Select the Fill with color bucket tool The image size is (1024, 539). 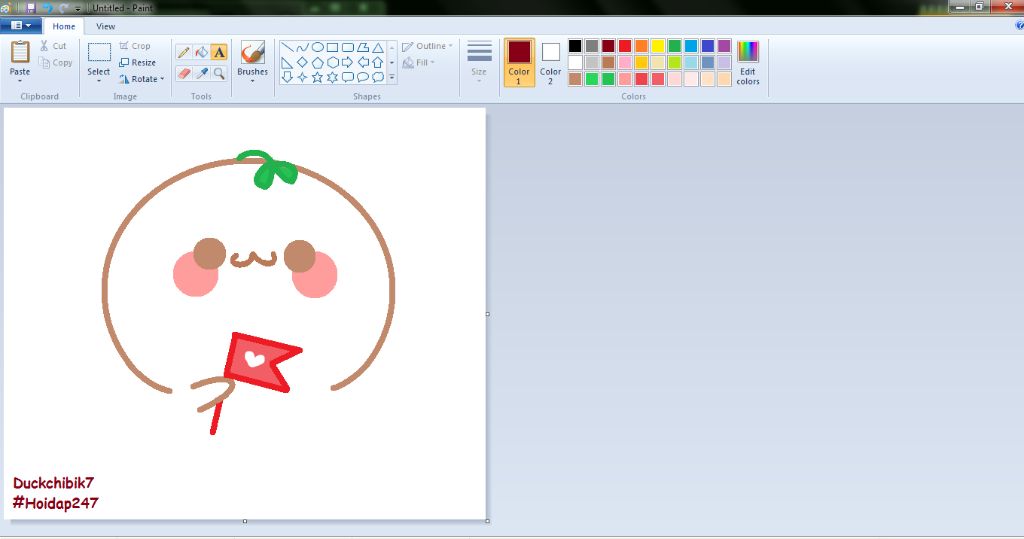click(x=201, y=53)
